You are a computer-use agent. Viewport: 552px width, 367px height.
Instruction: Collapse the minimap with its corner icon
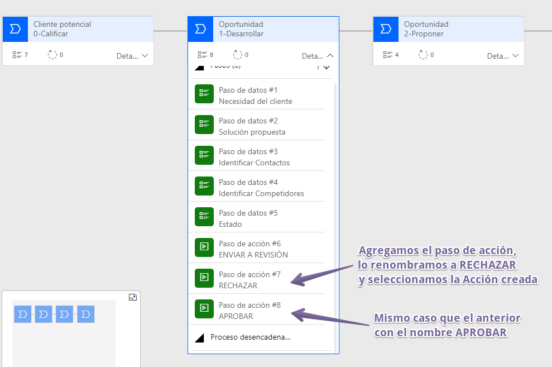(133, 298)
